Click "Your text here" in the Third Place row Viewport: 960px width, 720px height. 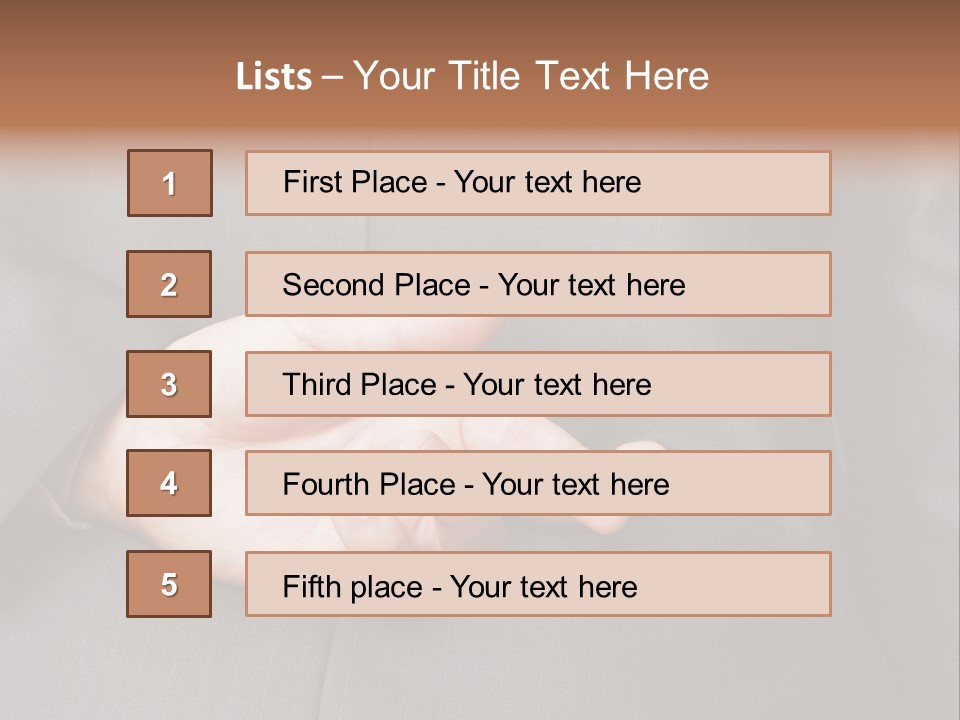pyautogui.click(x=557, y=385)
